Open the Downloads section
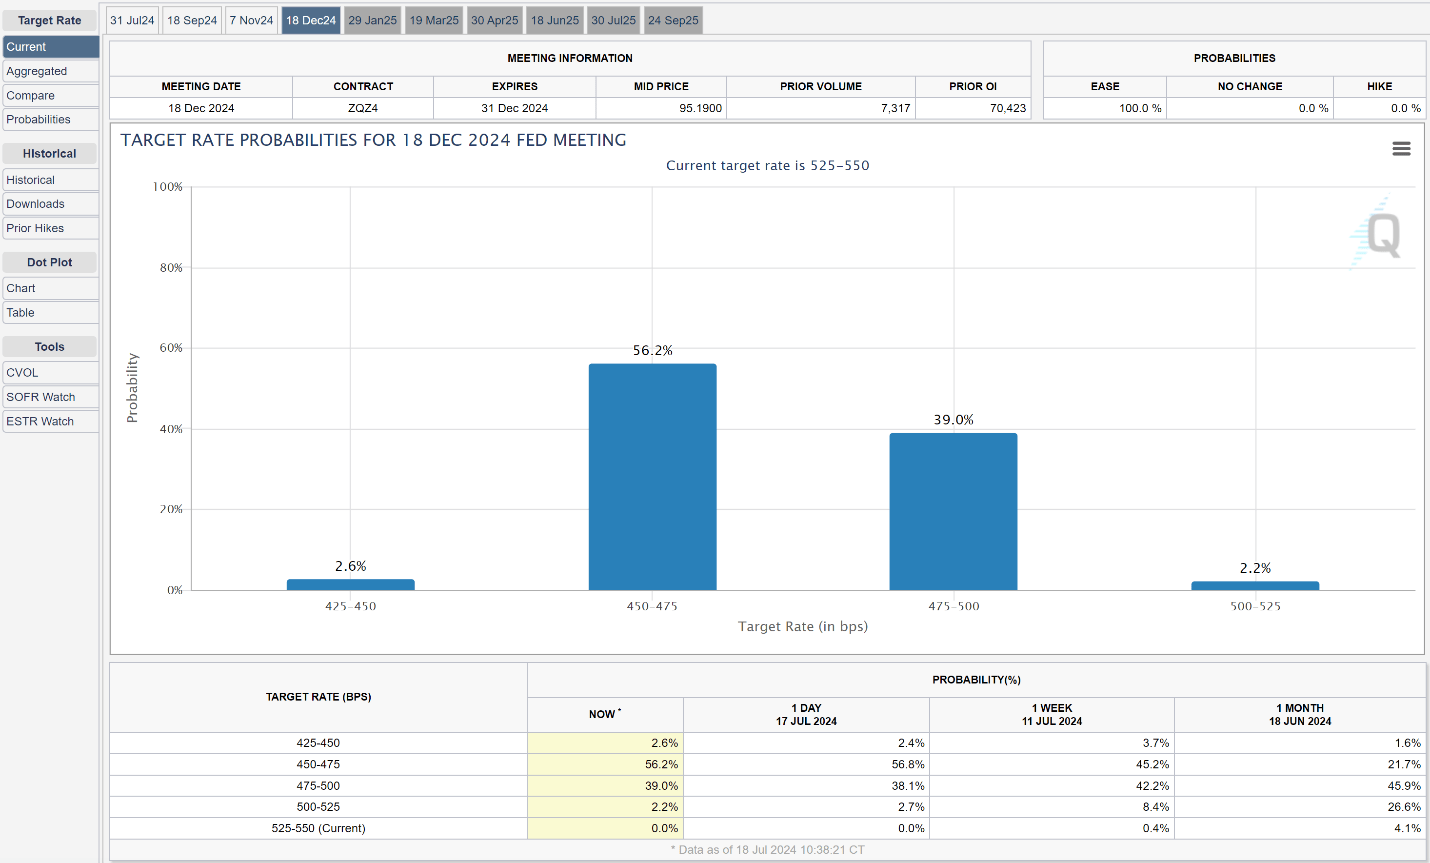 (50, 203)
